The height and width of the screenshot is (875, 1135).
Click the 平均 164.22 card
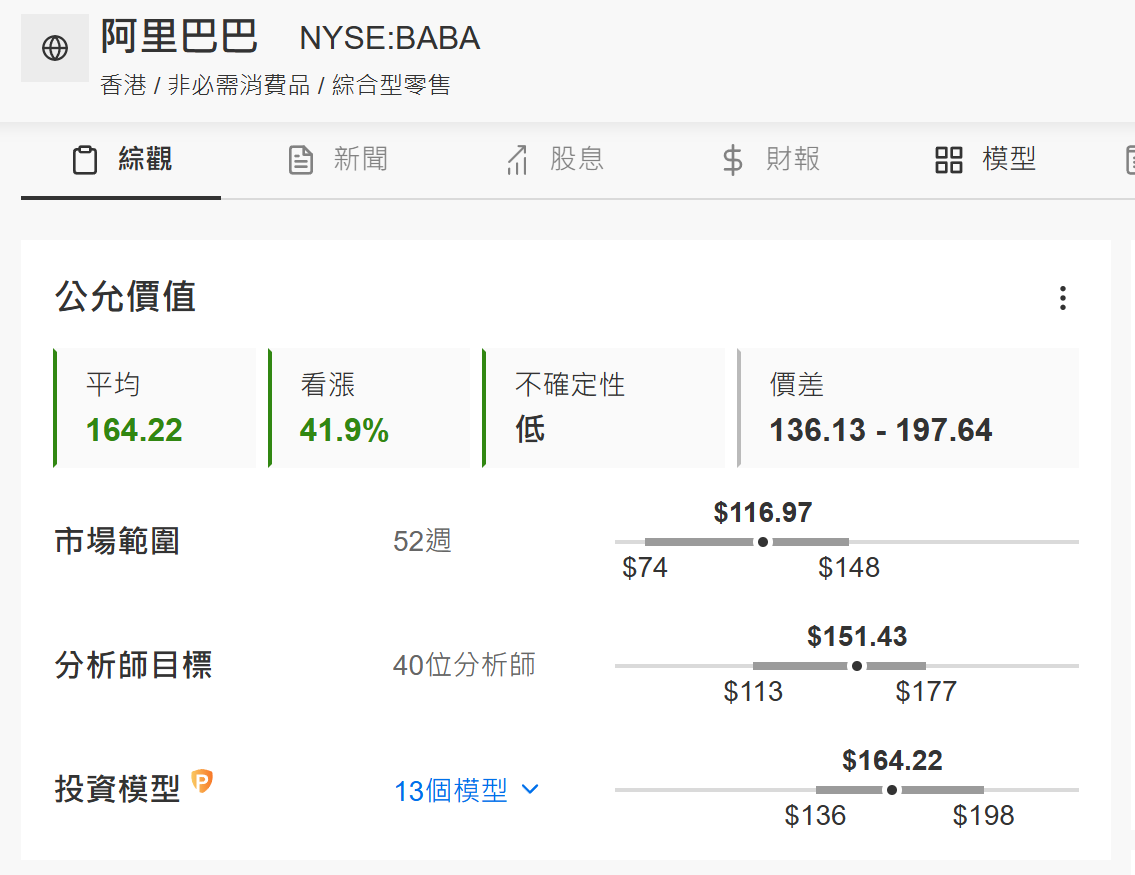click(155, 407)
